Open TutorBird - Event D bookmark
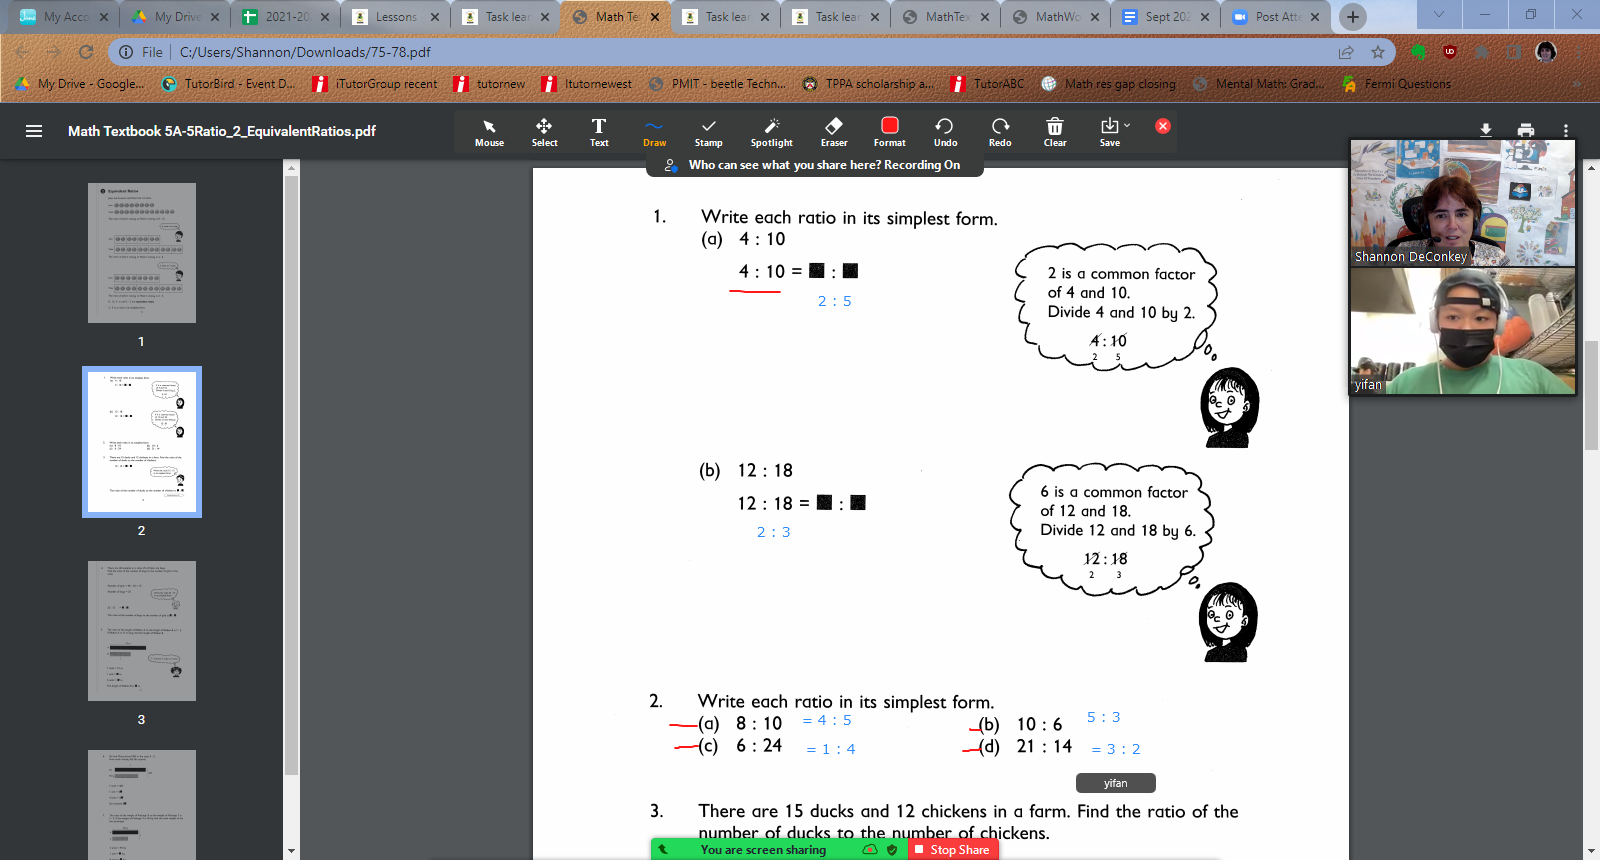The image size is (1600, 860). [x=228, y=84]
